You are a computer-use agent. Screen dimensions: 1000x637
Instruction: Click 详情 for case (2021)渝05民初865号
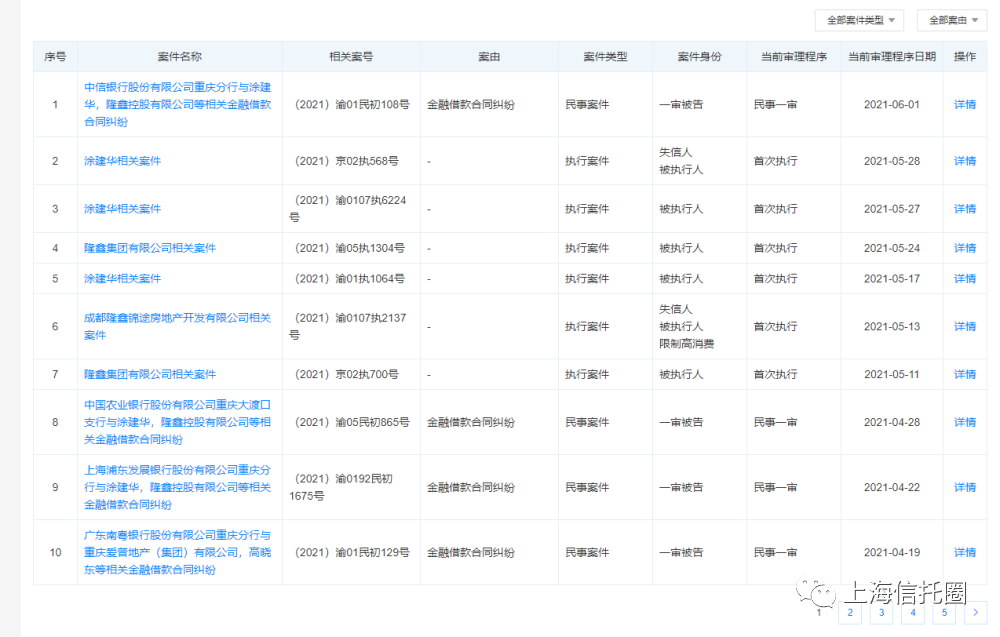(x=964, y=421)
